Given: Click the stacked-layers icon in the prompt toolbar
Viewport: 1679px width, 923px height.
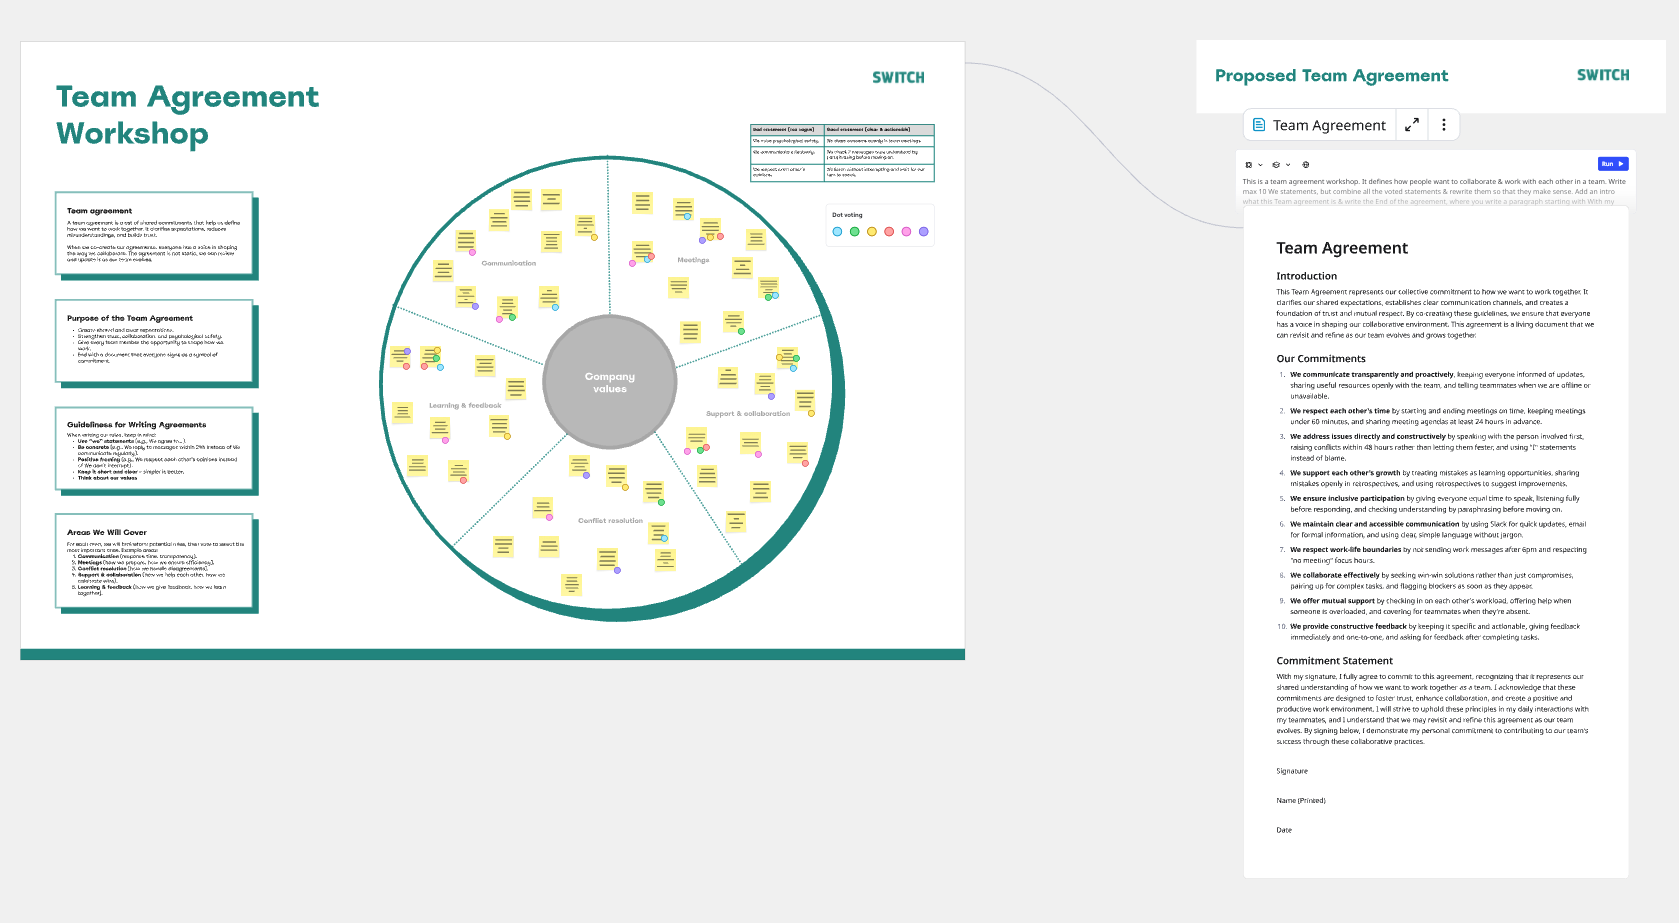Looking at the screenshot, I should click(x=1276, y=165).
